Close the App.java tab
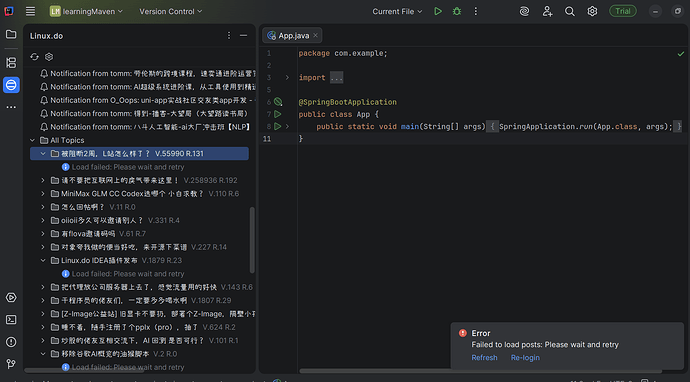 pos(316,36)
